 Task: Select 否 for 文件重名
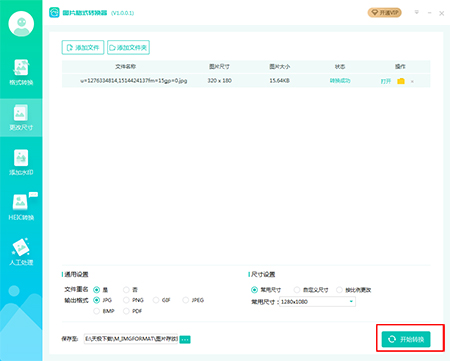(126, 289)
